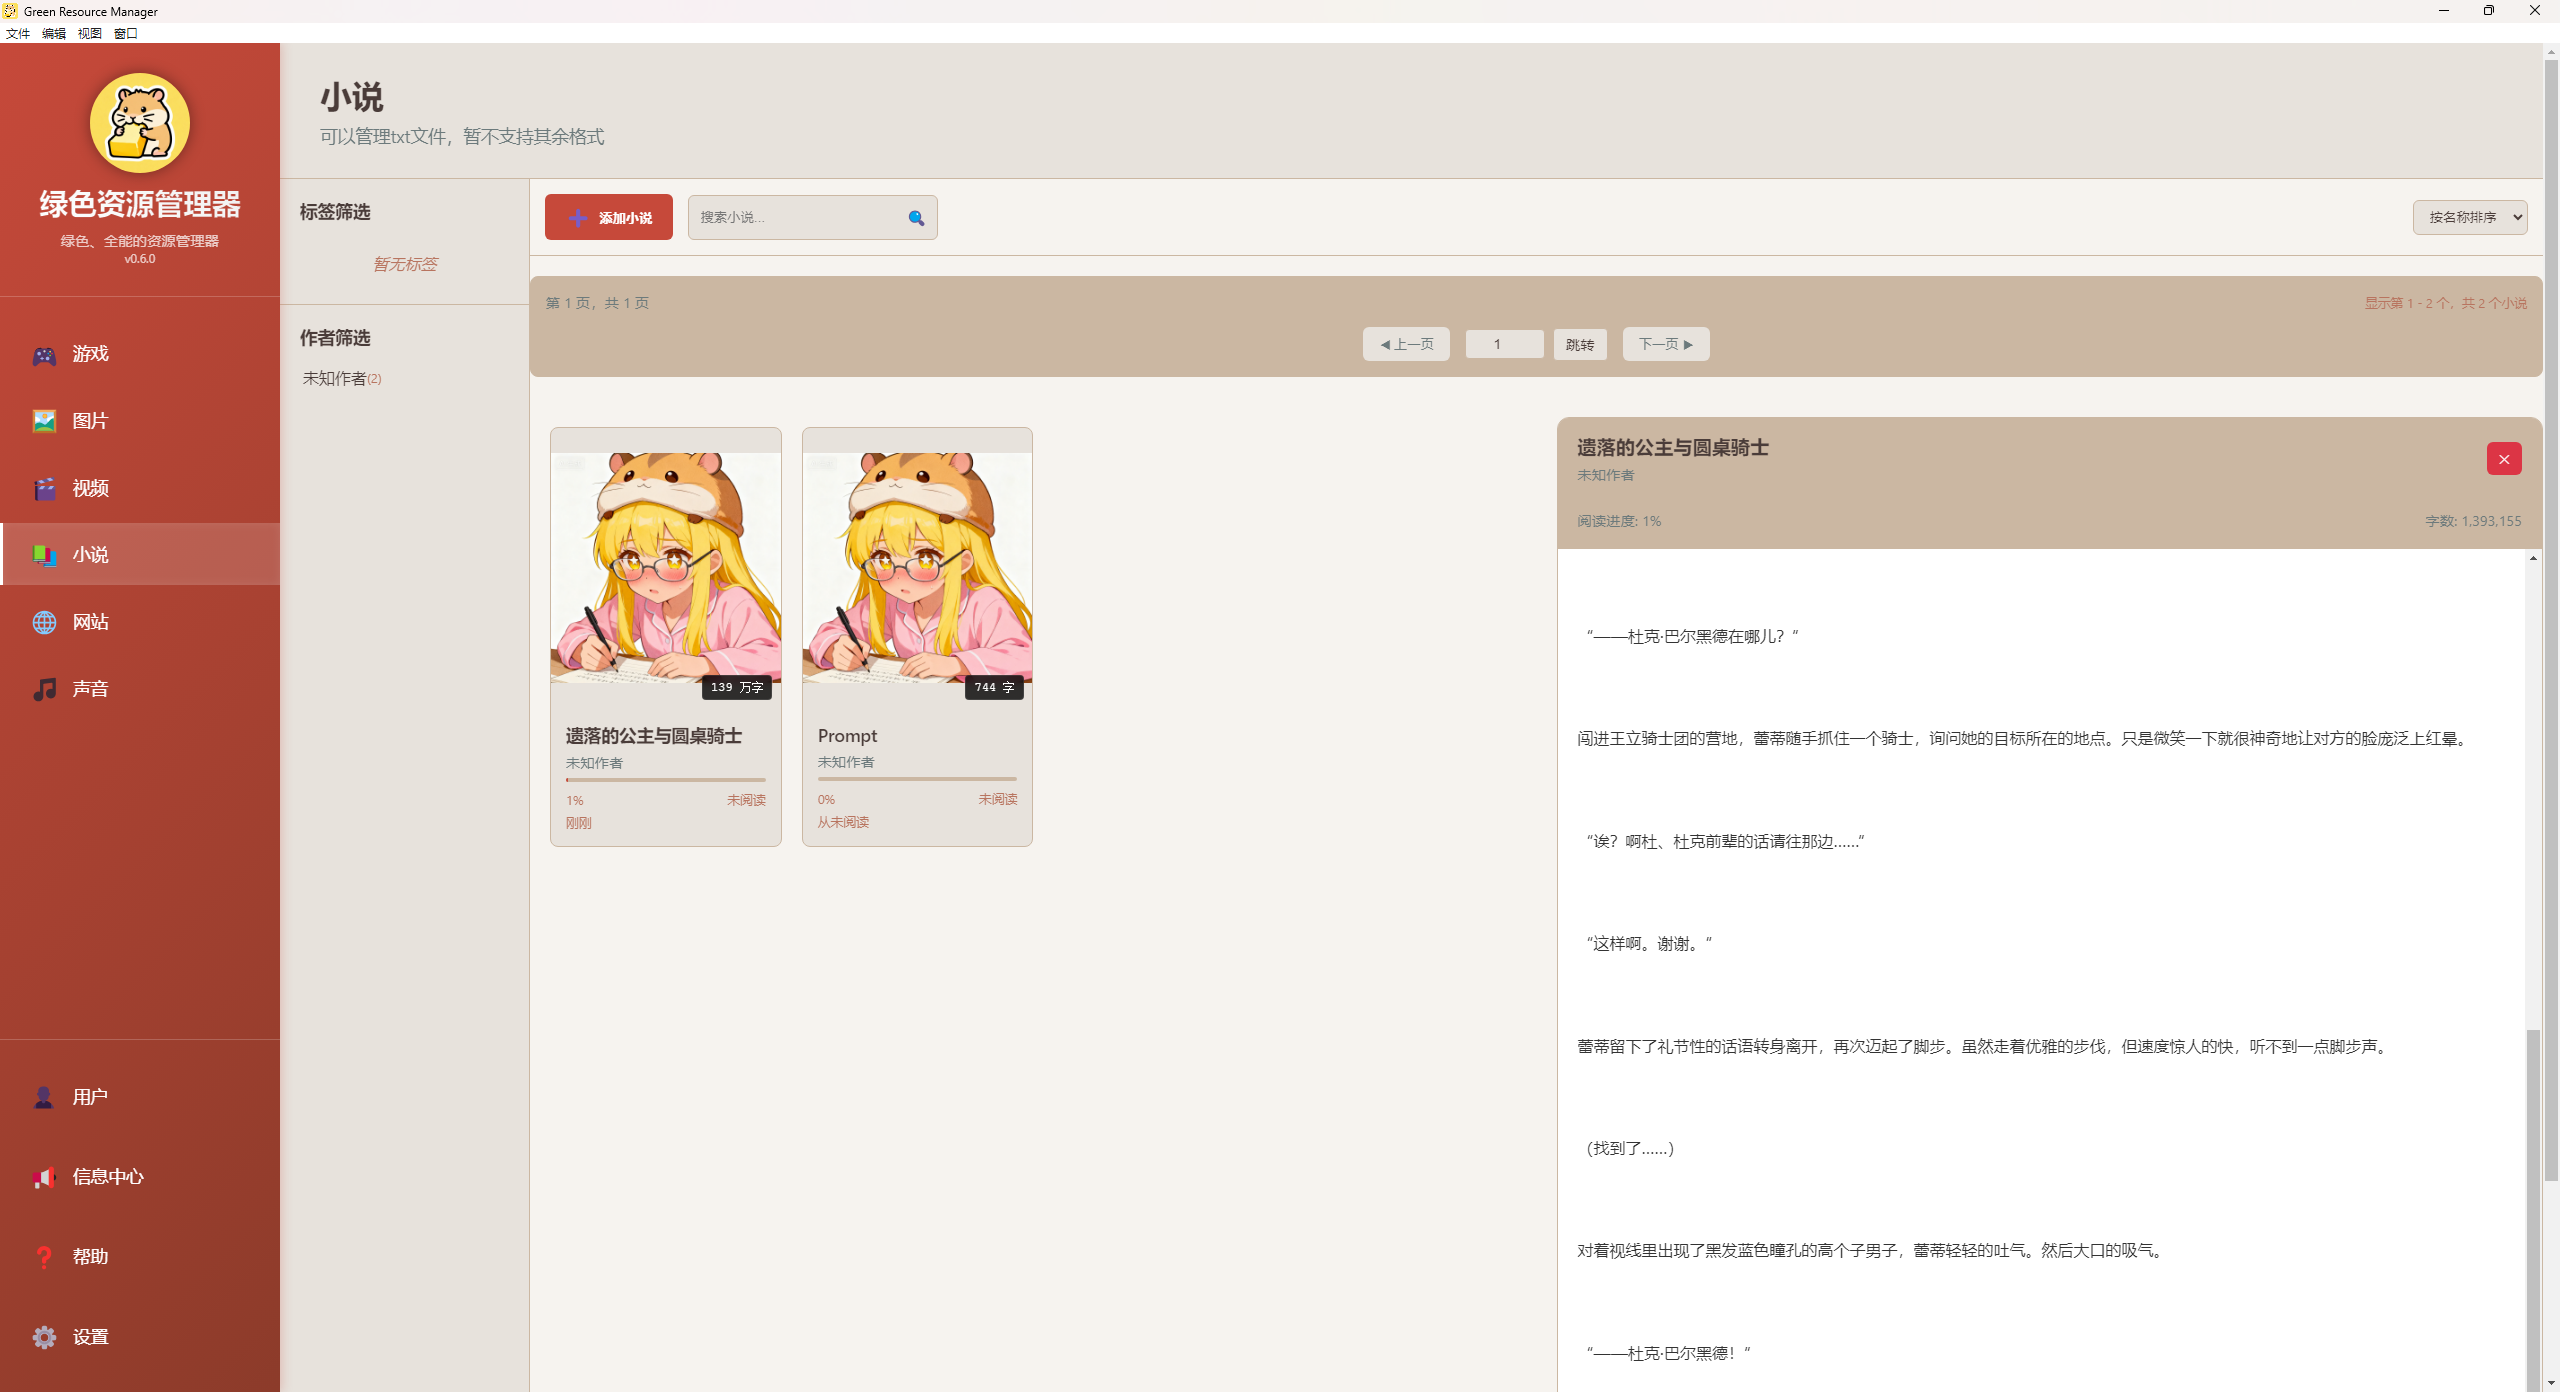2560x1392 pixels.
Task: Click the card title 遗落的公主与圆桌骑士
Action: 654,736
